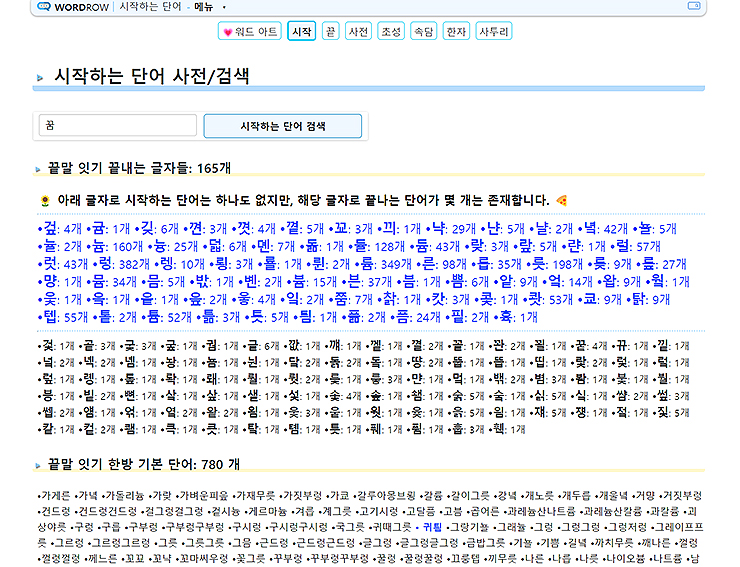Click the blue 쭘: 7개 link
This screenshot has width=740, height=567.
coord(353,300)
